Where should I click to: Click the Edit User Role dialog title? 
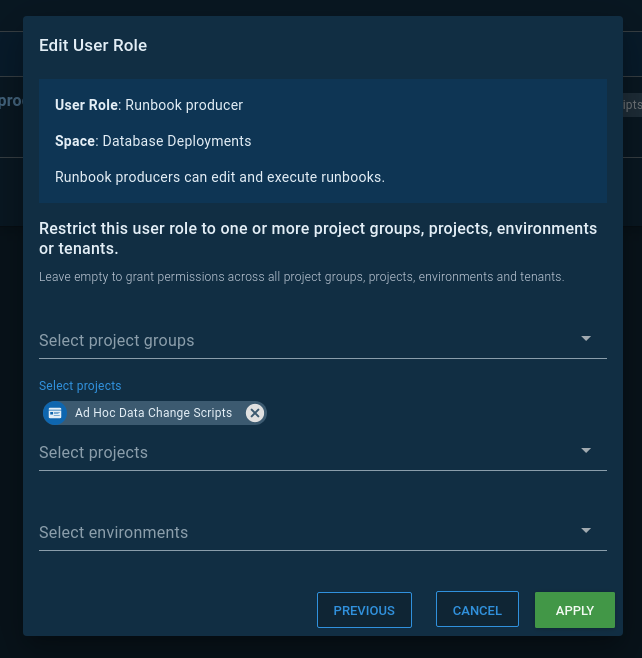93,45
